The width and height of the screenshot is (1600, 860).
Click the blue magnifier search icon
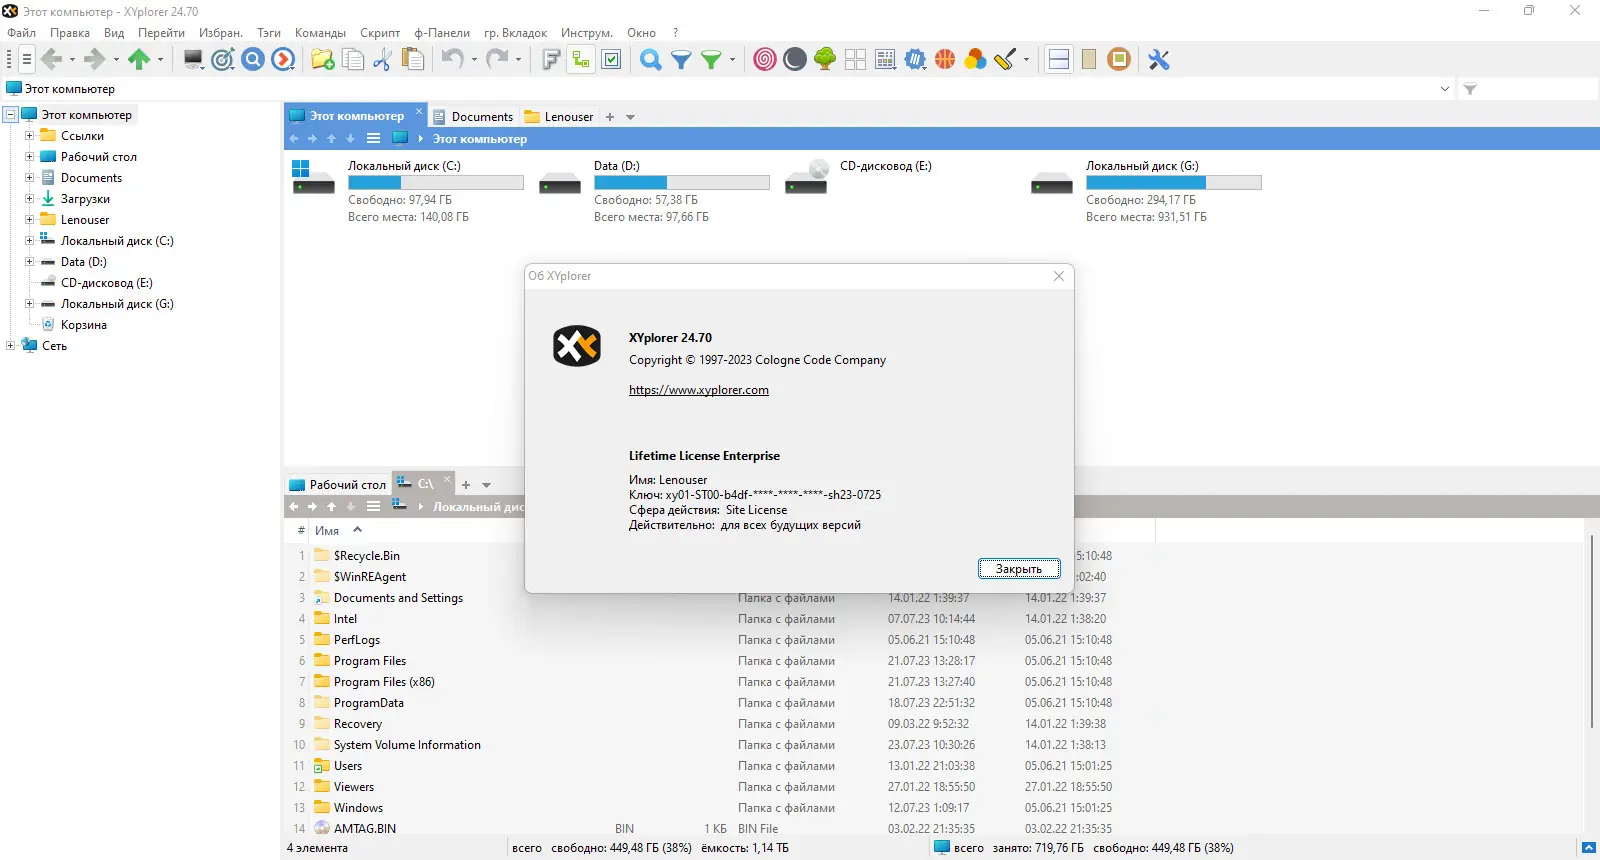click(x=651, y=60)
